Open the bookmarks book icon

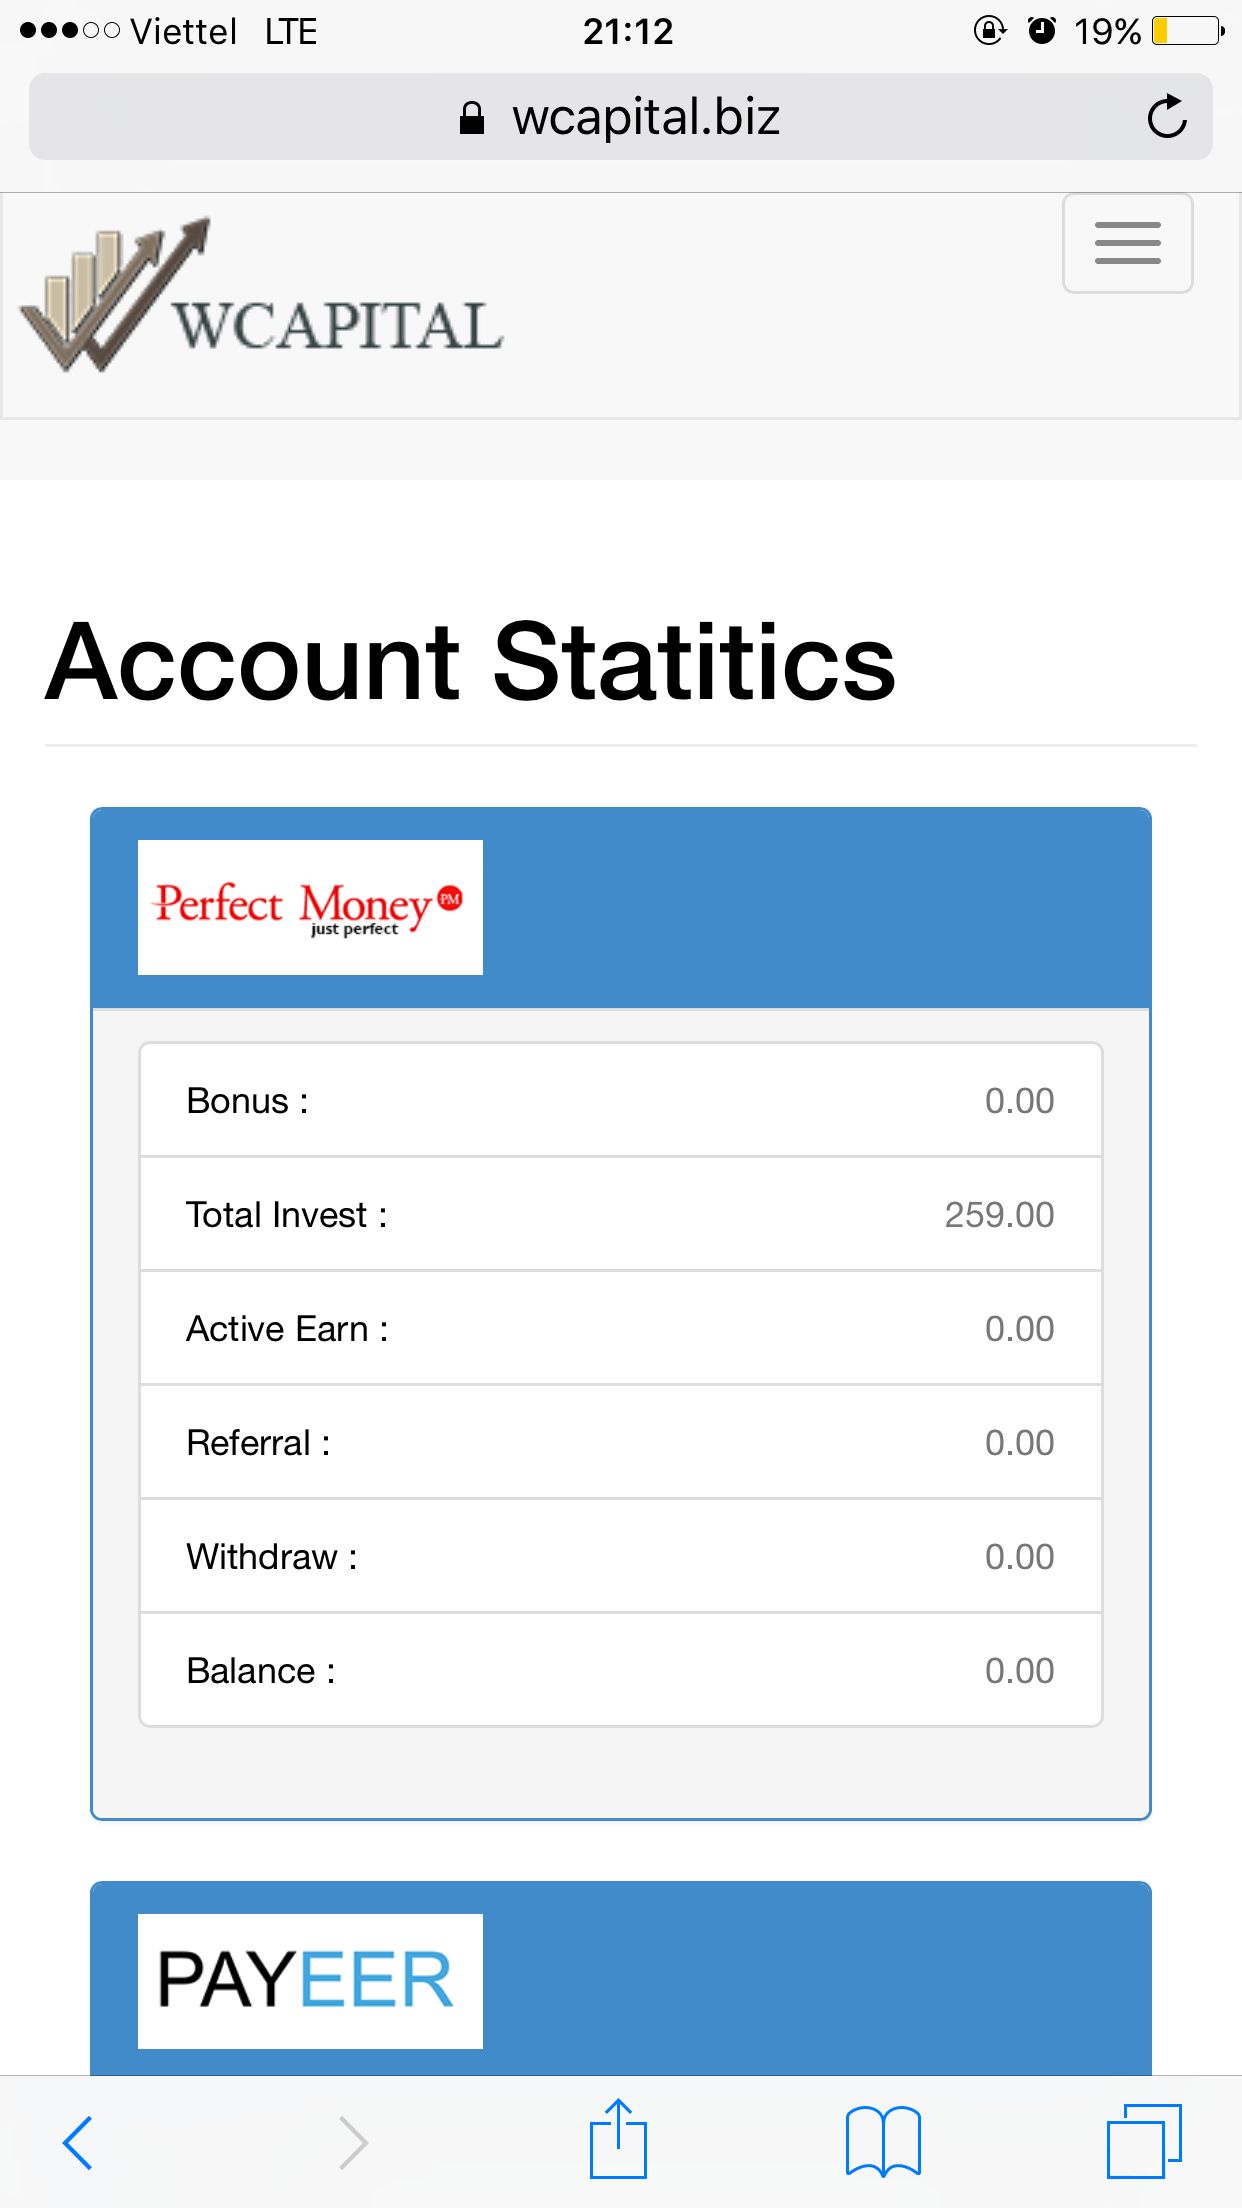[882, 2142]
